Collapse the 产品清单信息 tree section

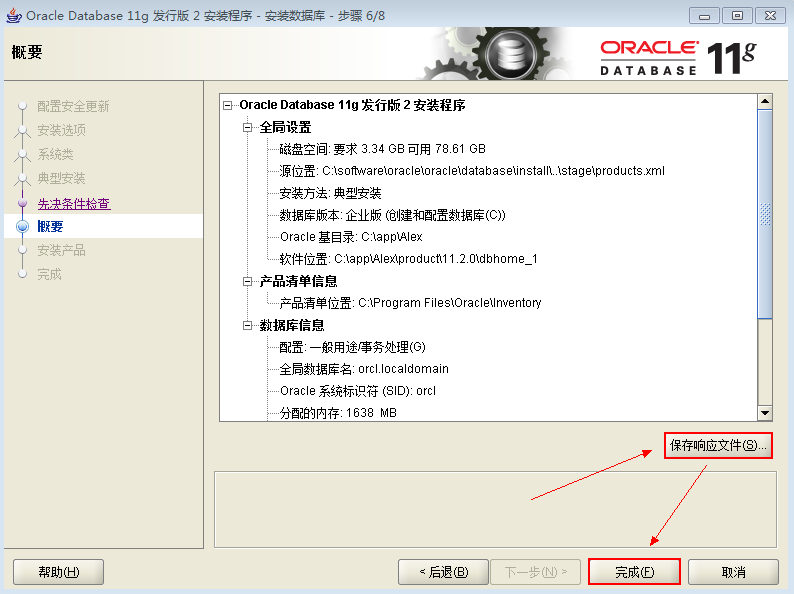coord(248,281)
